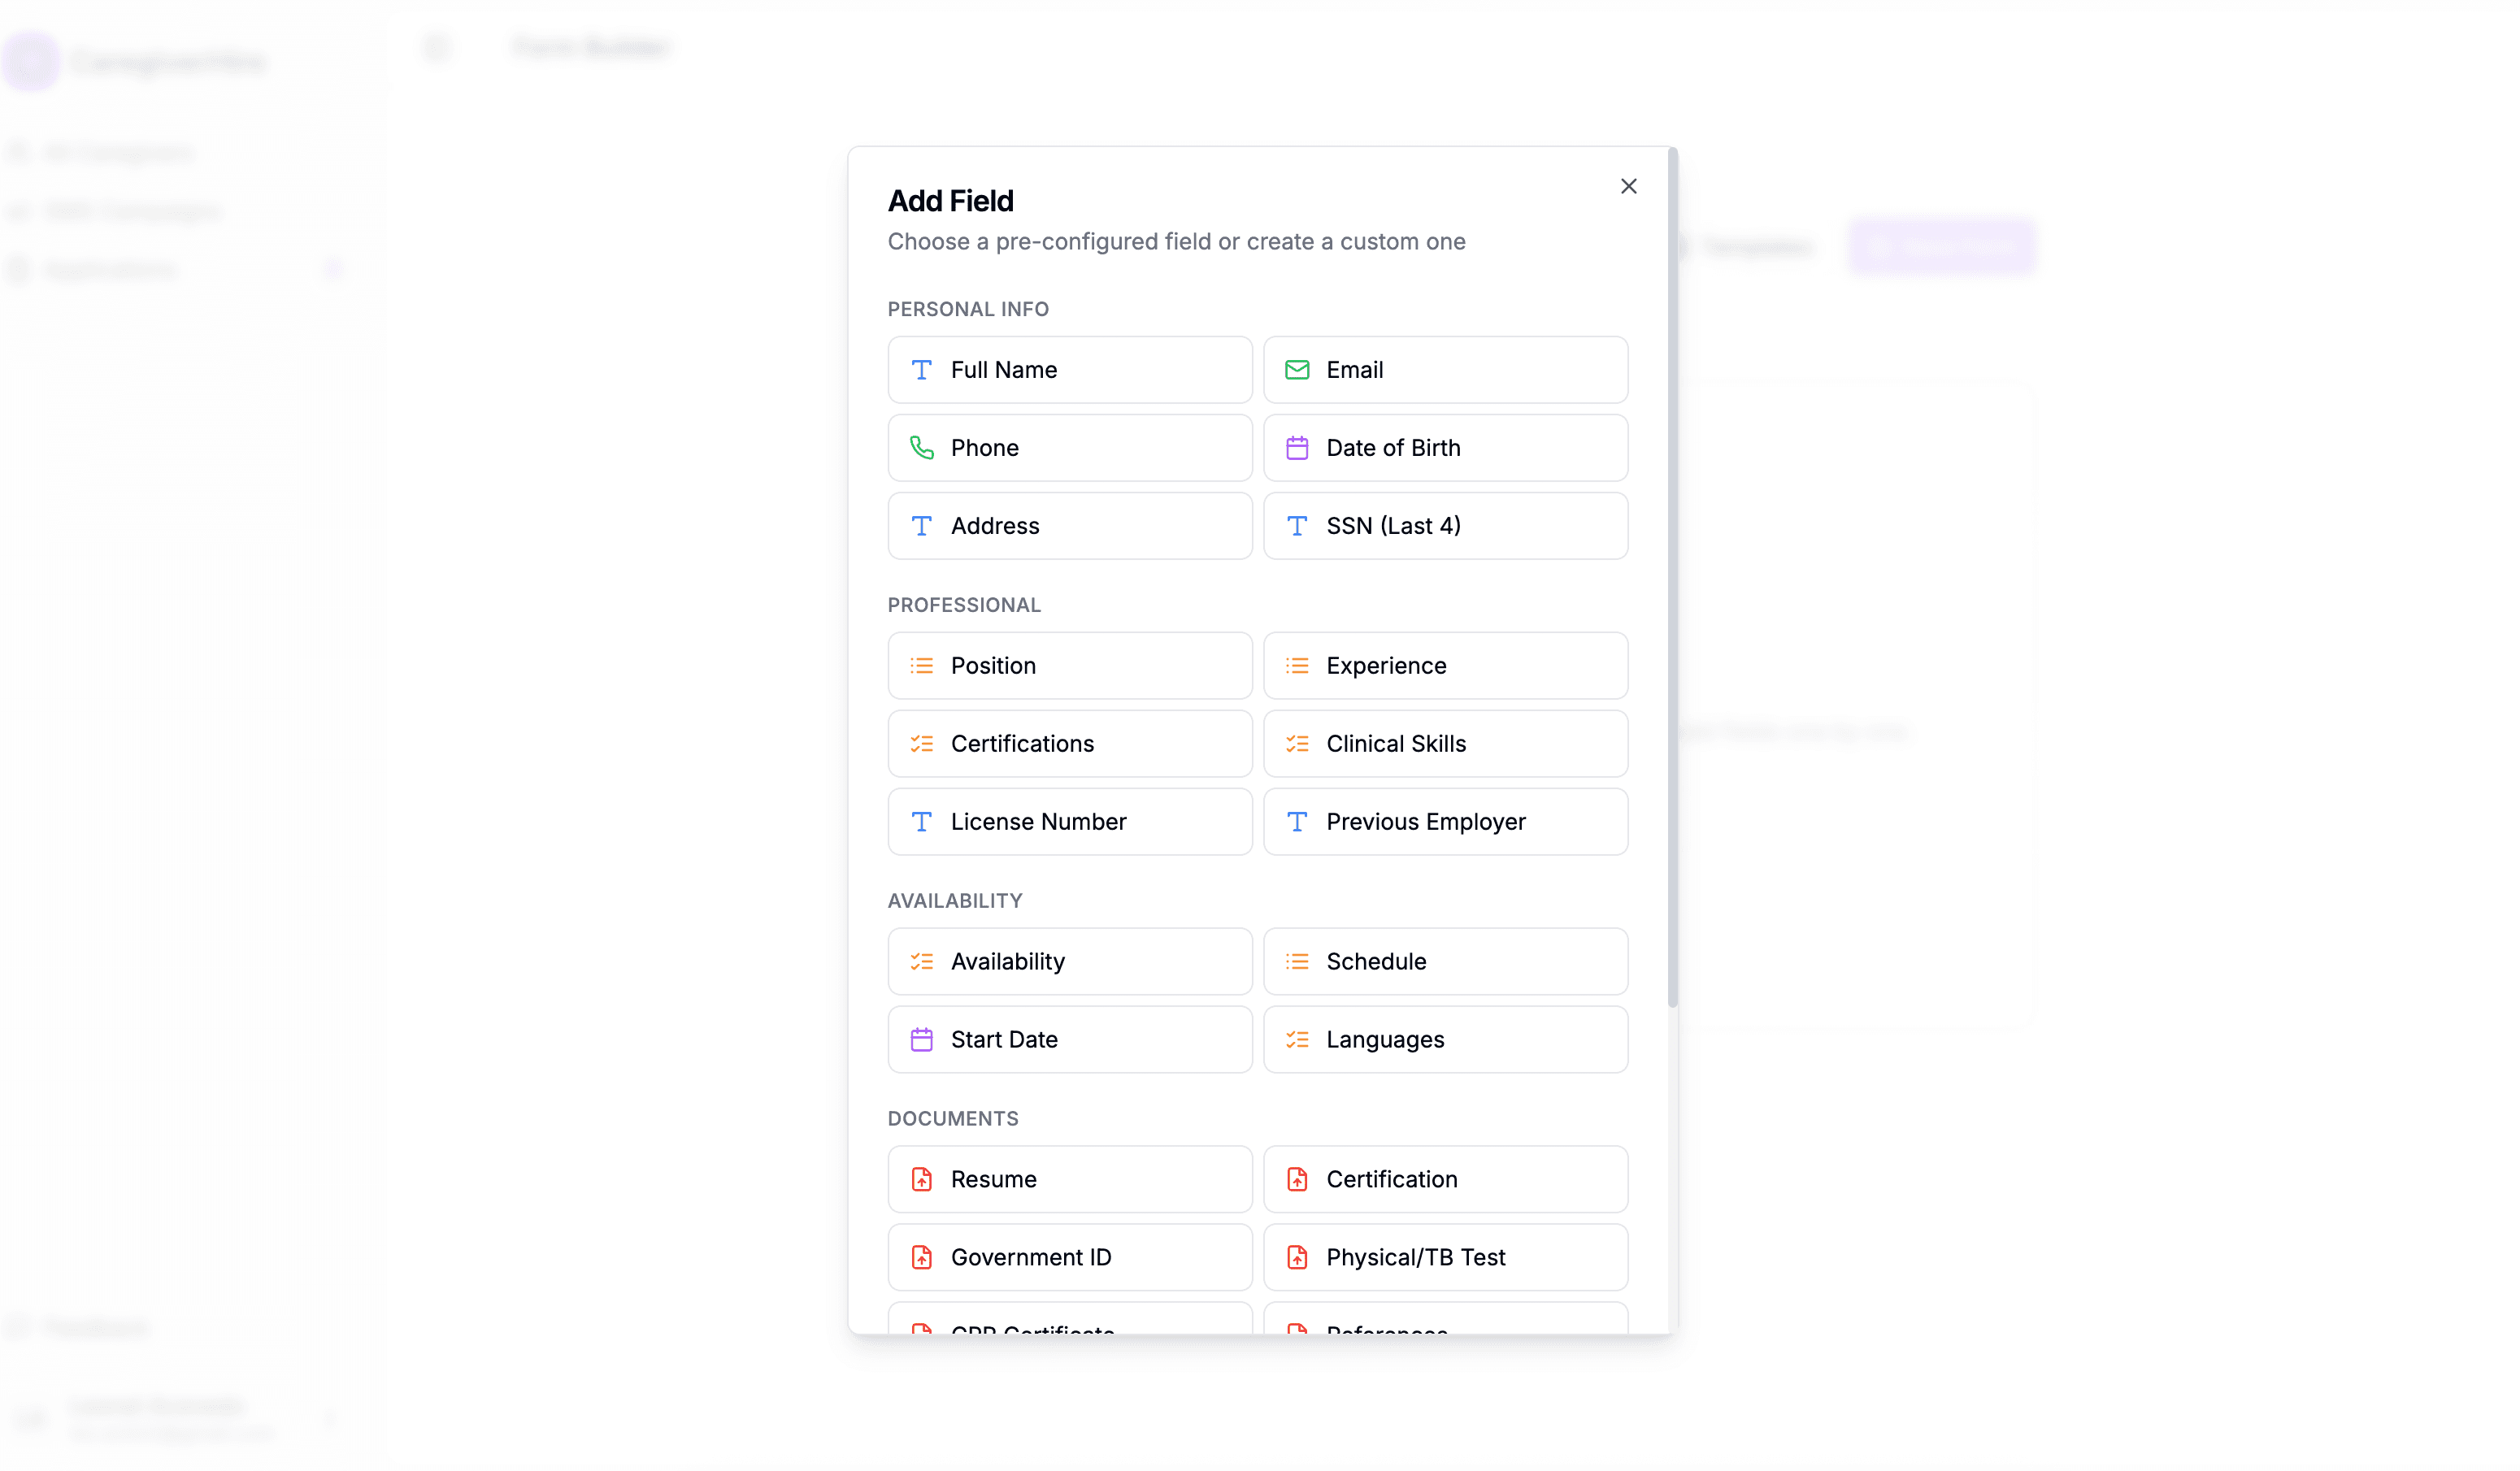Image resolution: width=2520 pixels, height=1471 pixels.
Task: Add the Full Name field
Action: pos(1069,369)
